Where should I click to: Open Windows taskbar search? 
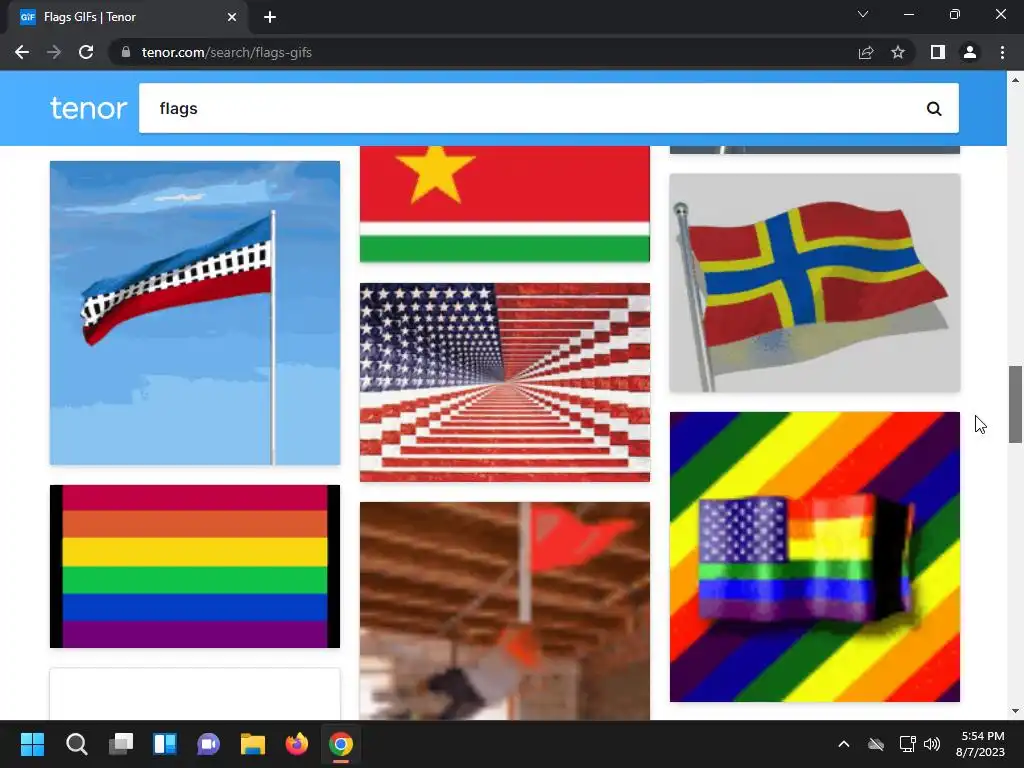76,744
